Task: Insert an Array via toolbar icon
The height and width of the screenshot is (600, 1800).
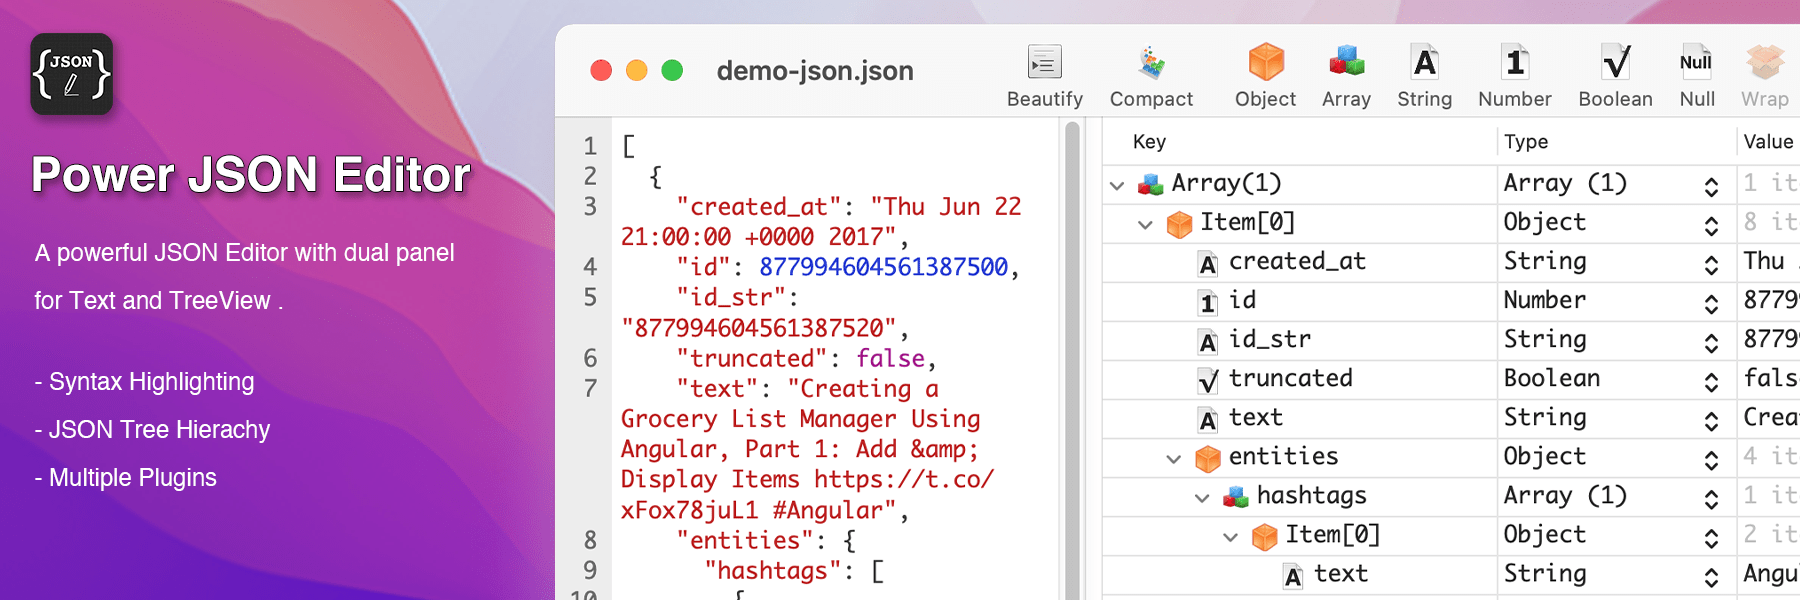Action: [x=1346, y=62]
